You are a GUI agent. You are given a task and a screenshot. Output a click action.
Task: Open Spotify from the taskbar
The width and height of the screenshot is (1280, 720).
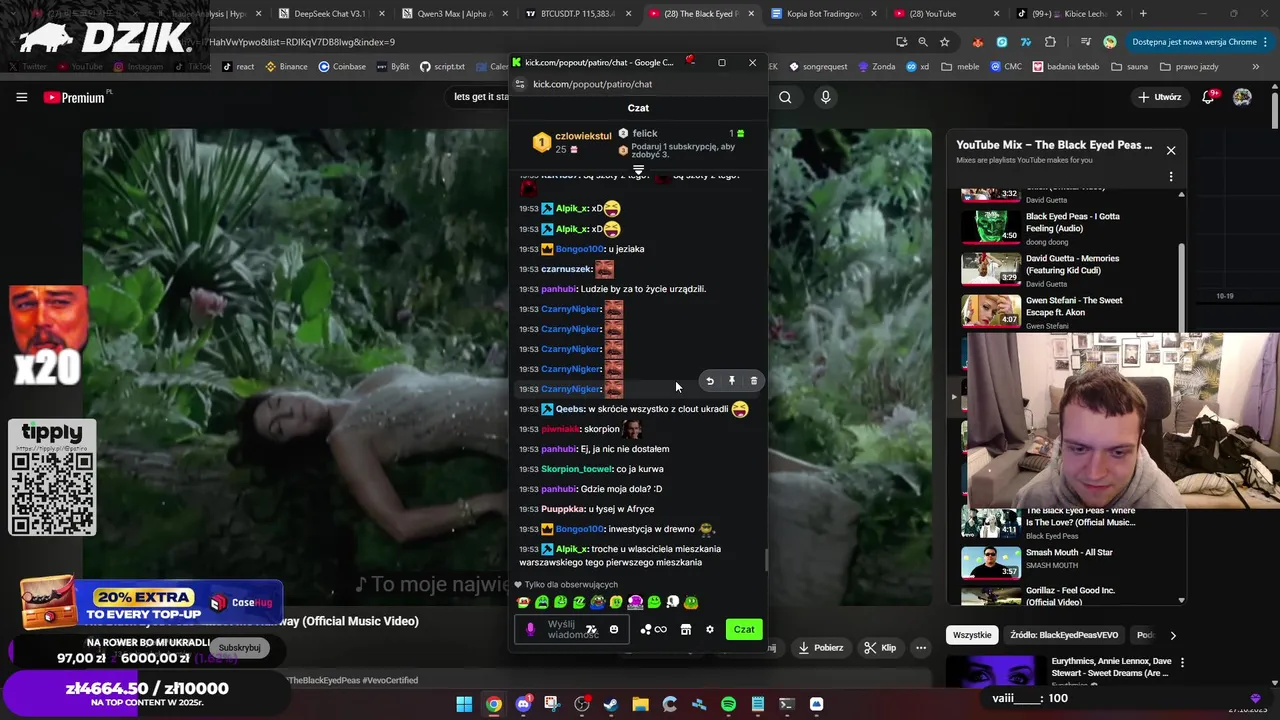coord(728,704)
